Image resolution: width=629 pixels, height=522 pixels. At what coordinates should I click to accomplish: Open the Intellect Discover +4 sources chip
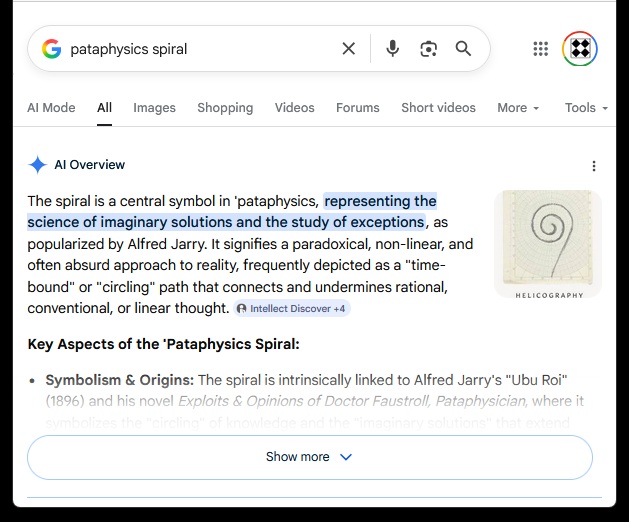[292, 309]
